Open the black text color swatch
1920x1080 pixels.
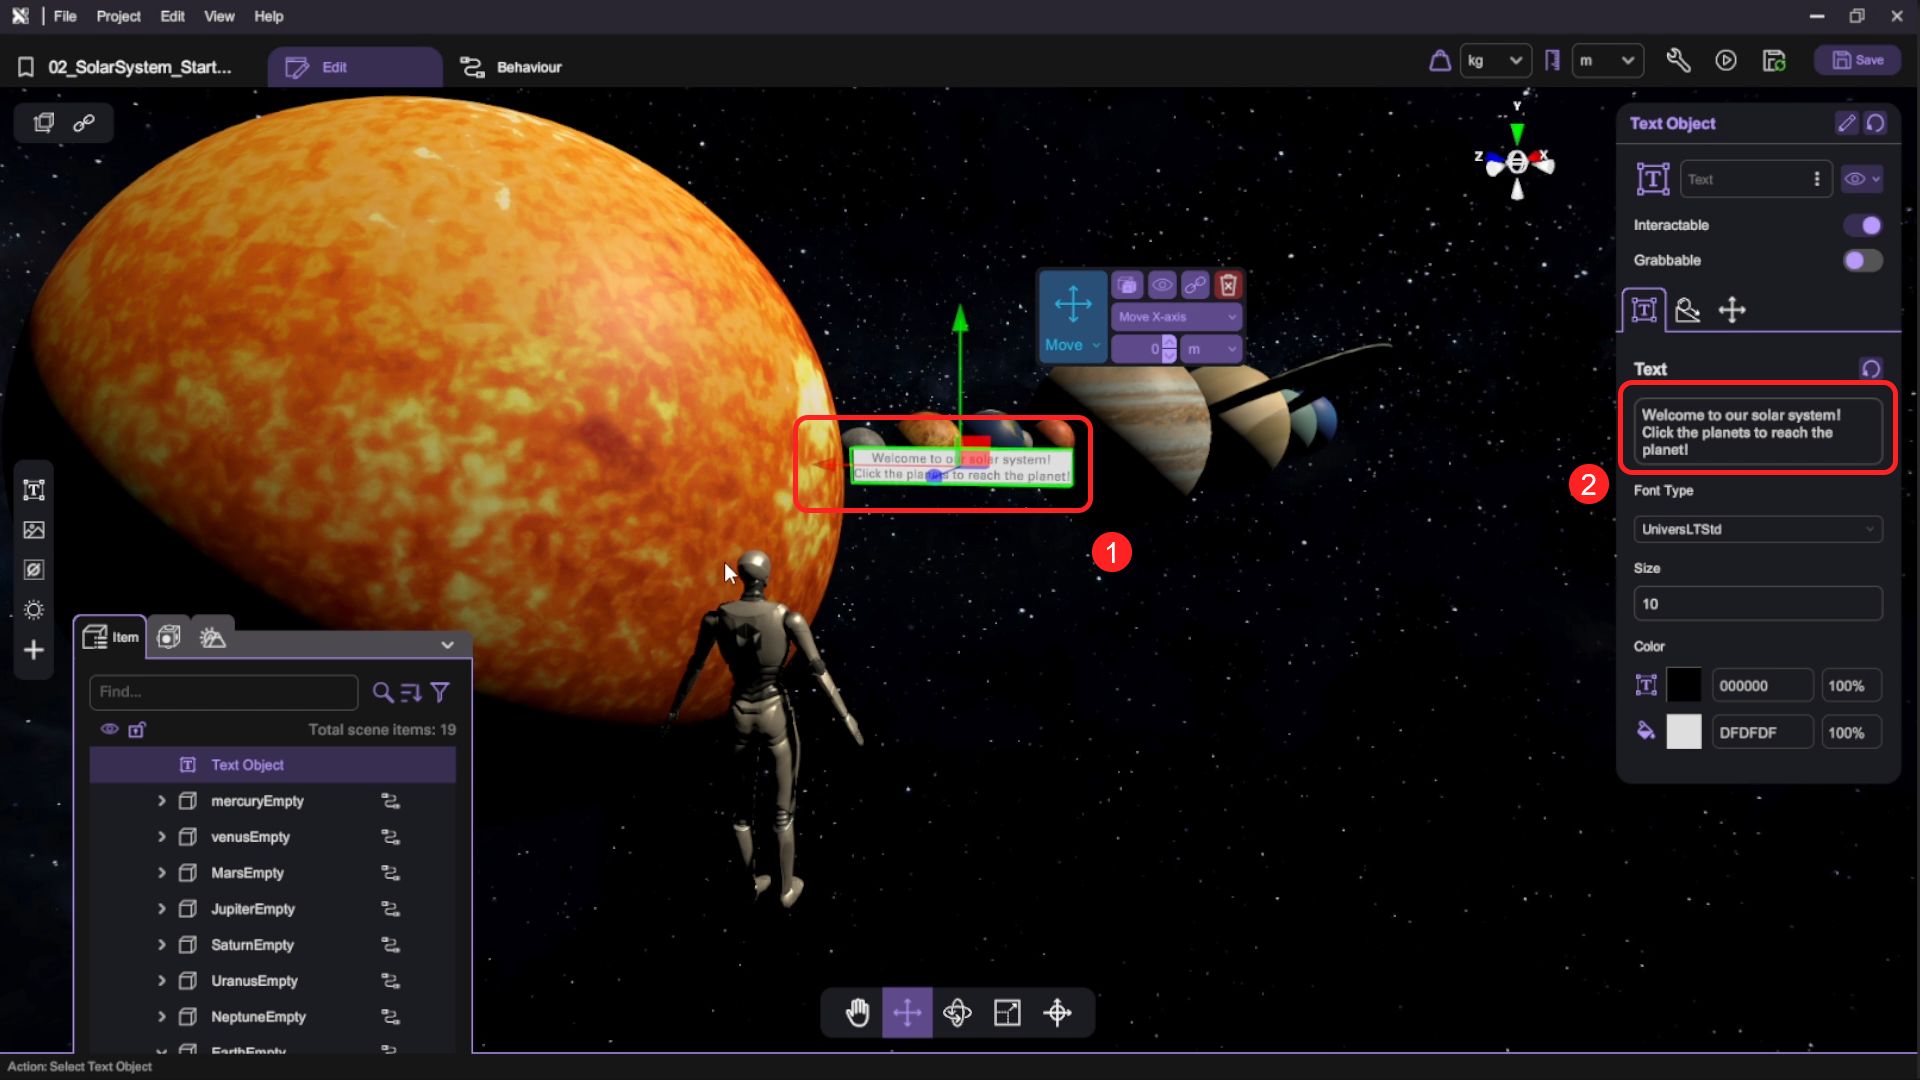pyautogui.click(x=1683, y=686)
